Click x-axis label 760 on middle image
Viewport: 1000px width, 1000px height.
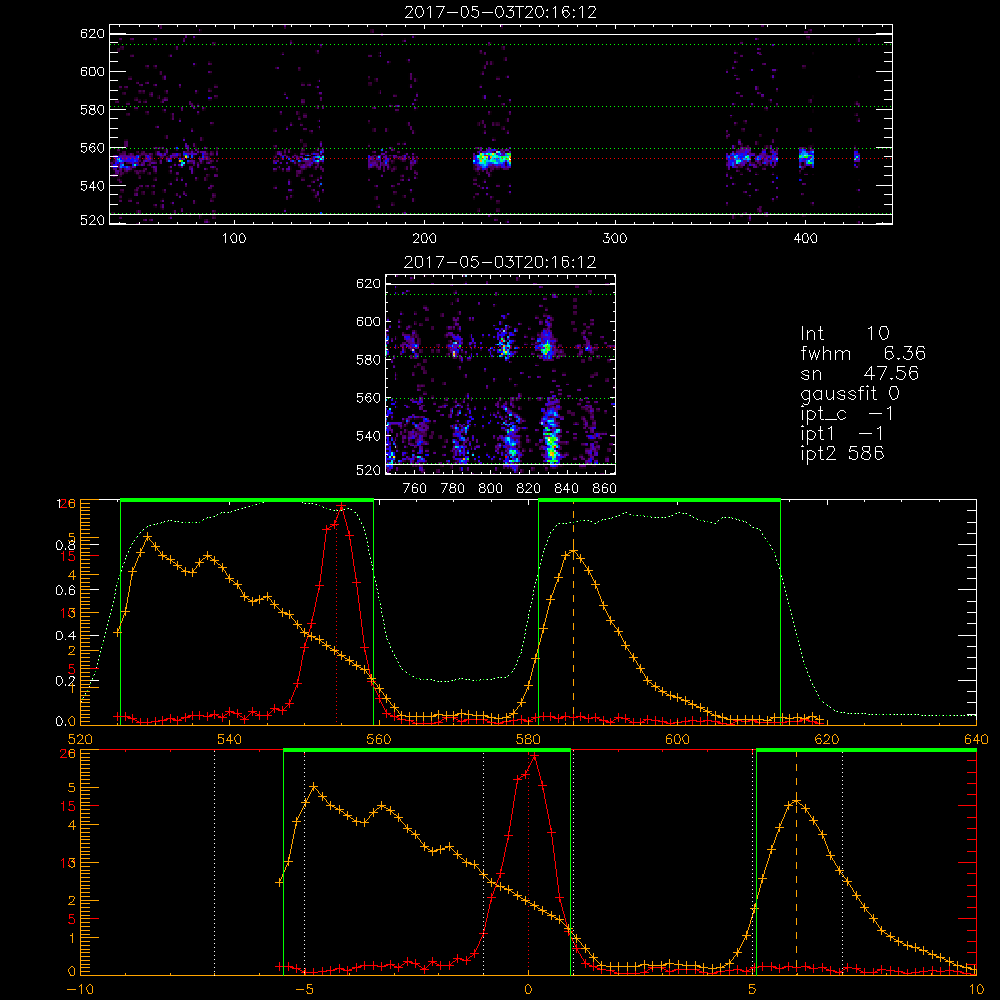pos(415,489)
